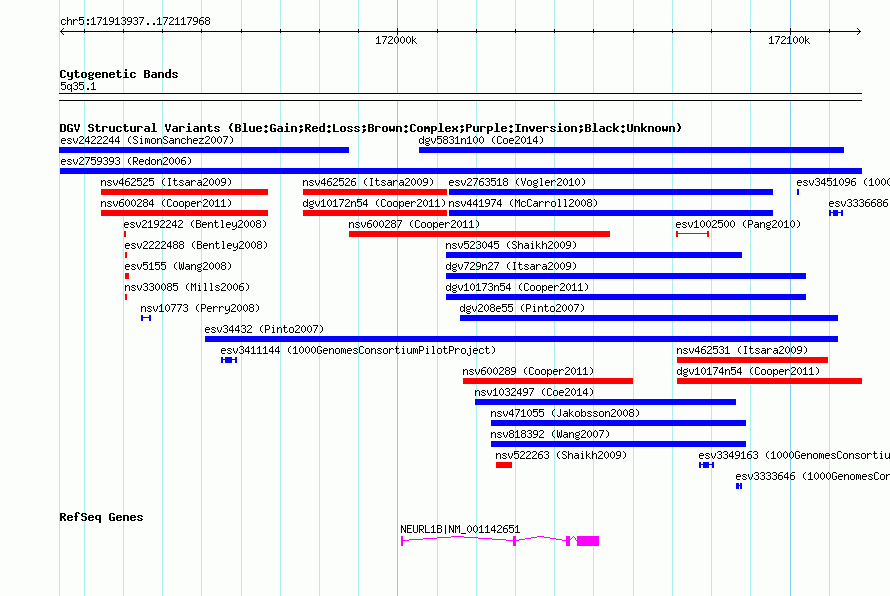Open the nsv1032497 (Coe2014) variant label
Viewport: 890px width, 596px height.
tap(535, 392)
